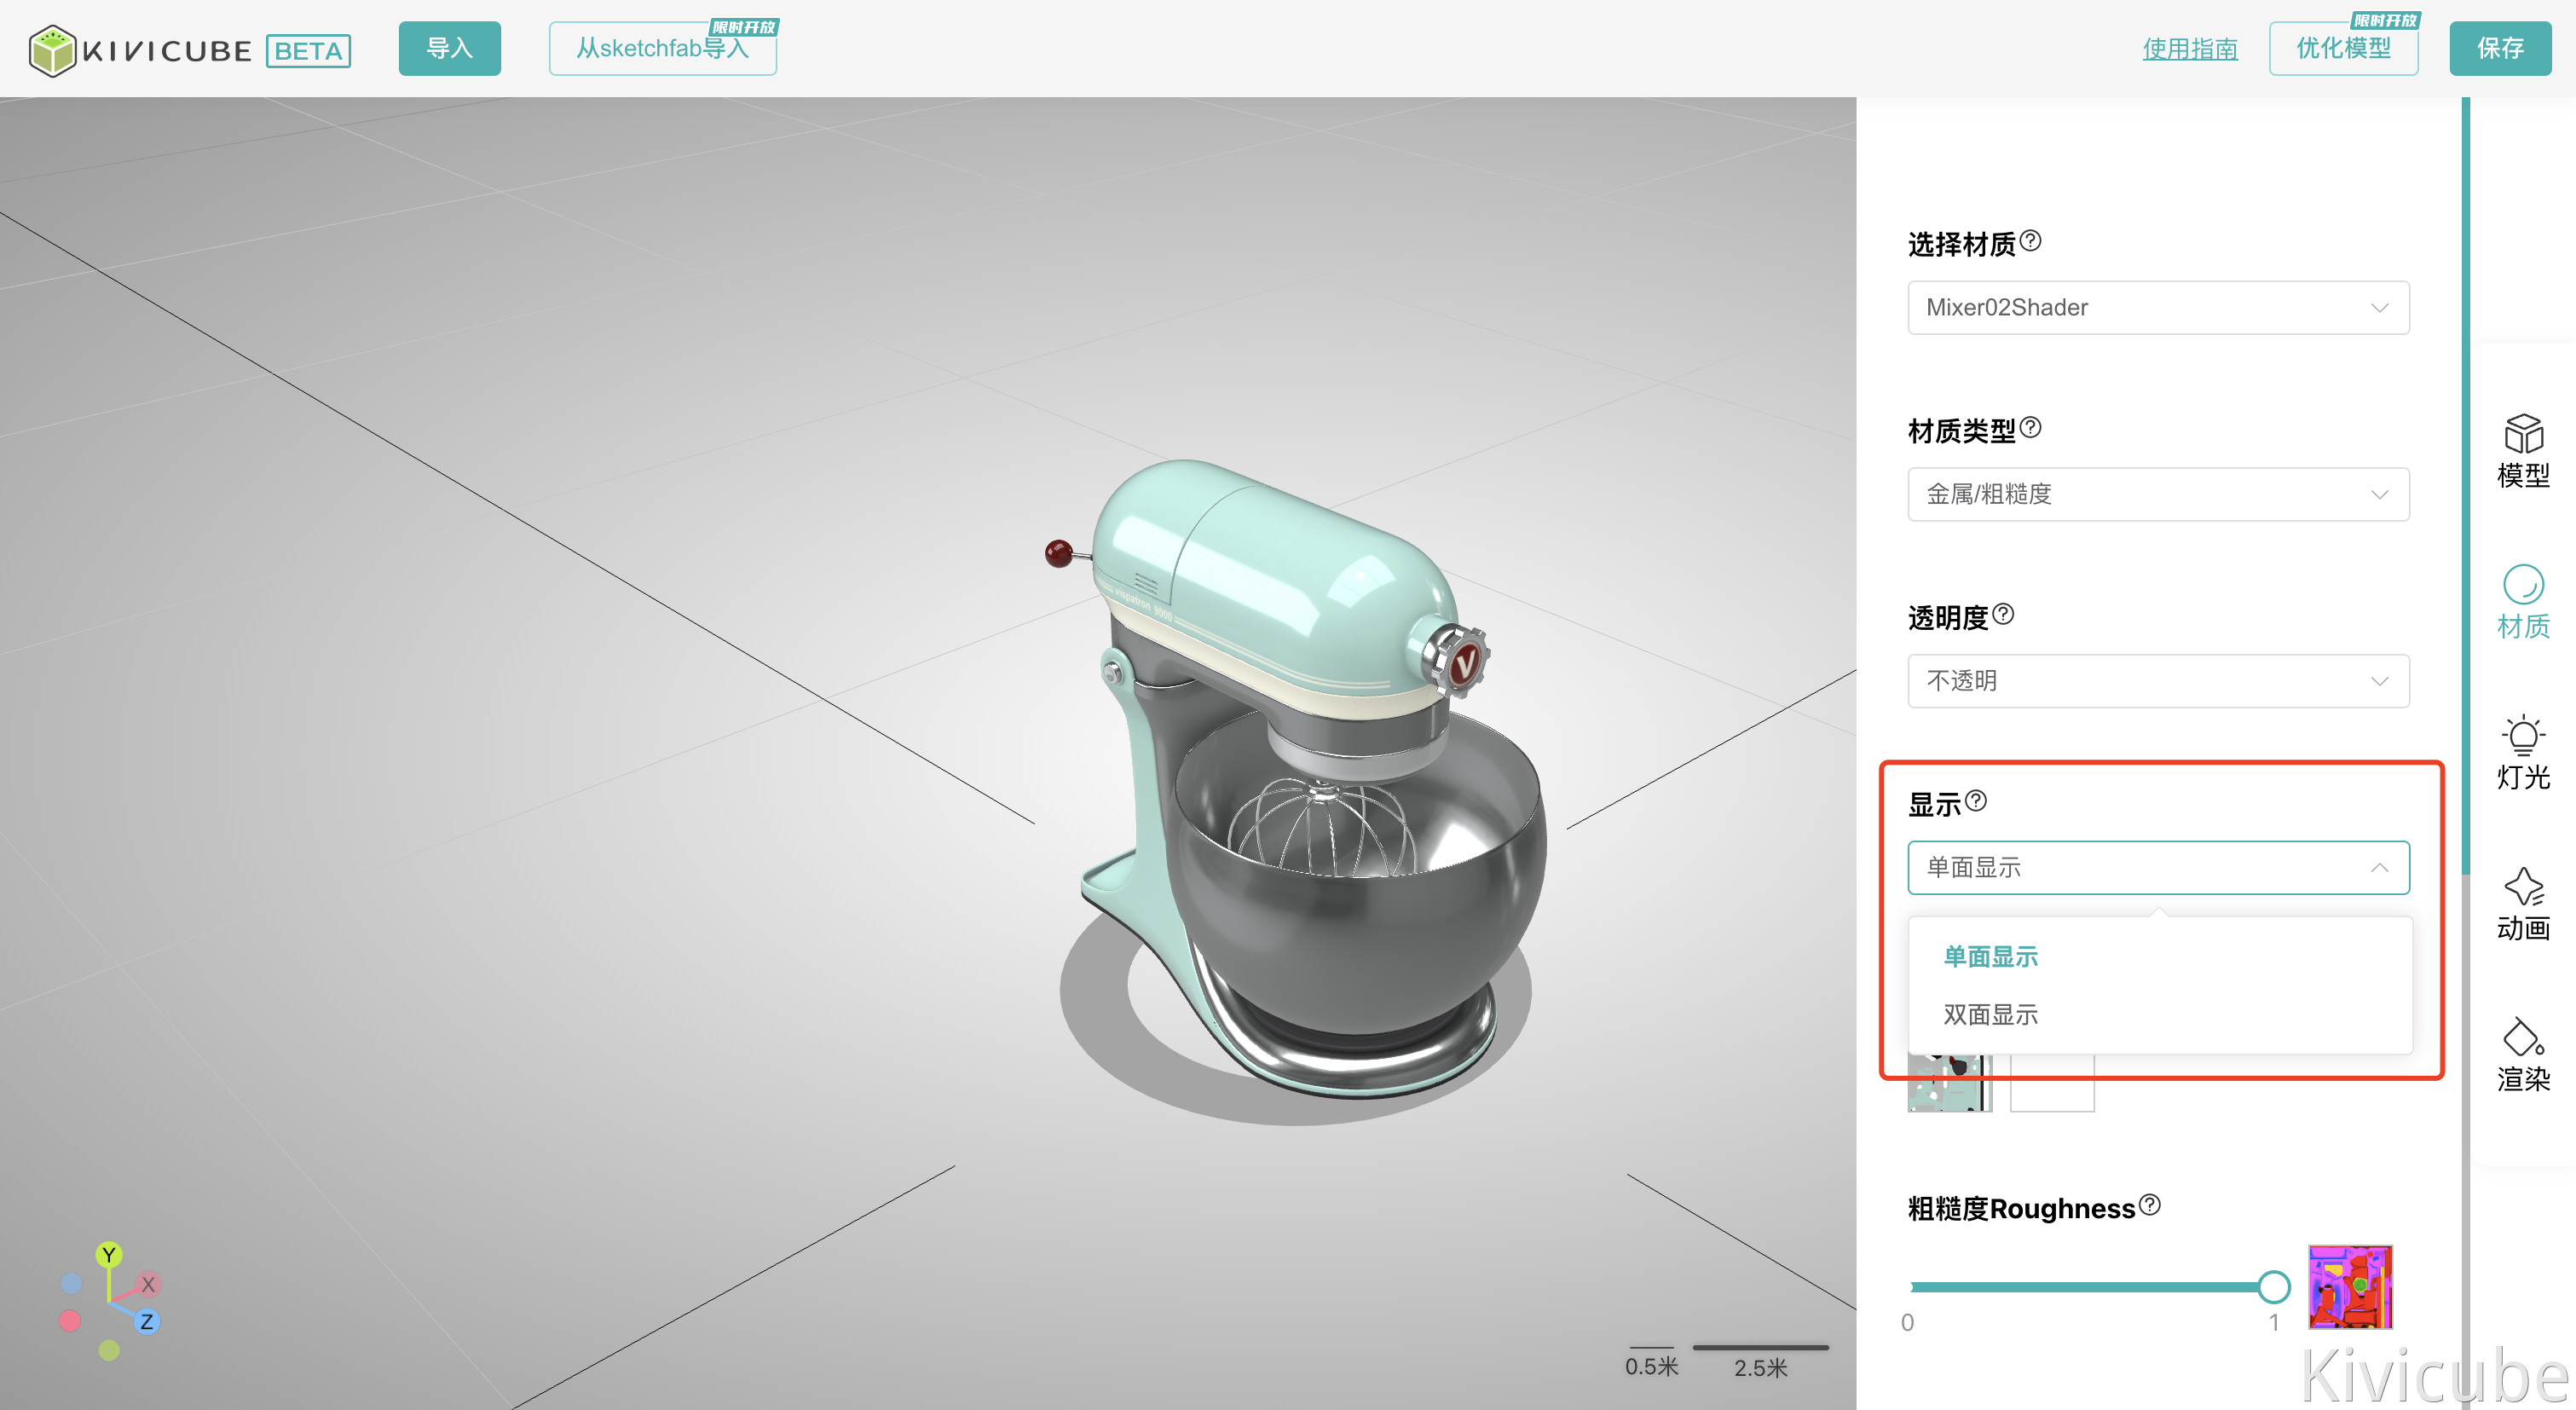Open the 渲染 (Render) panel icon
This screenshot has height=1410, width=2576.
tap(2522, 1054)
